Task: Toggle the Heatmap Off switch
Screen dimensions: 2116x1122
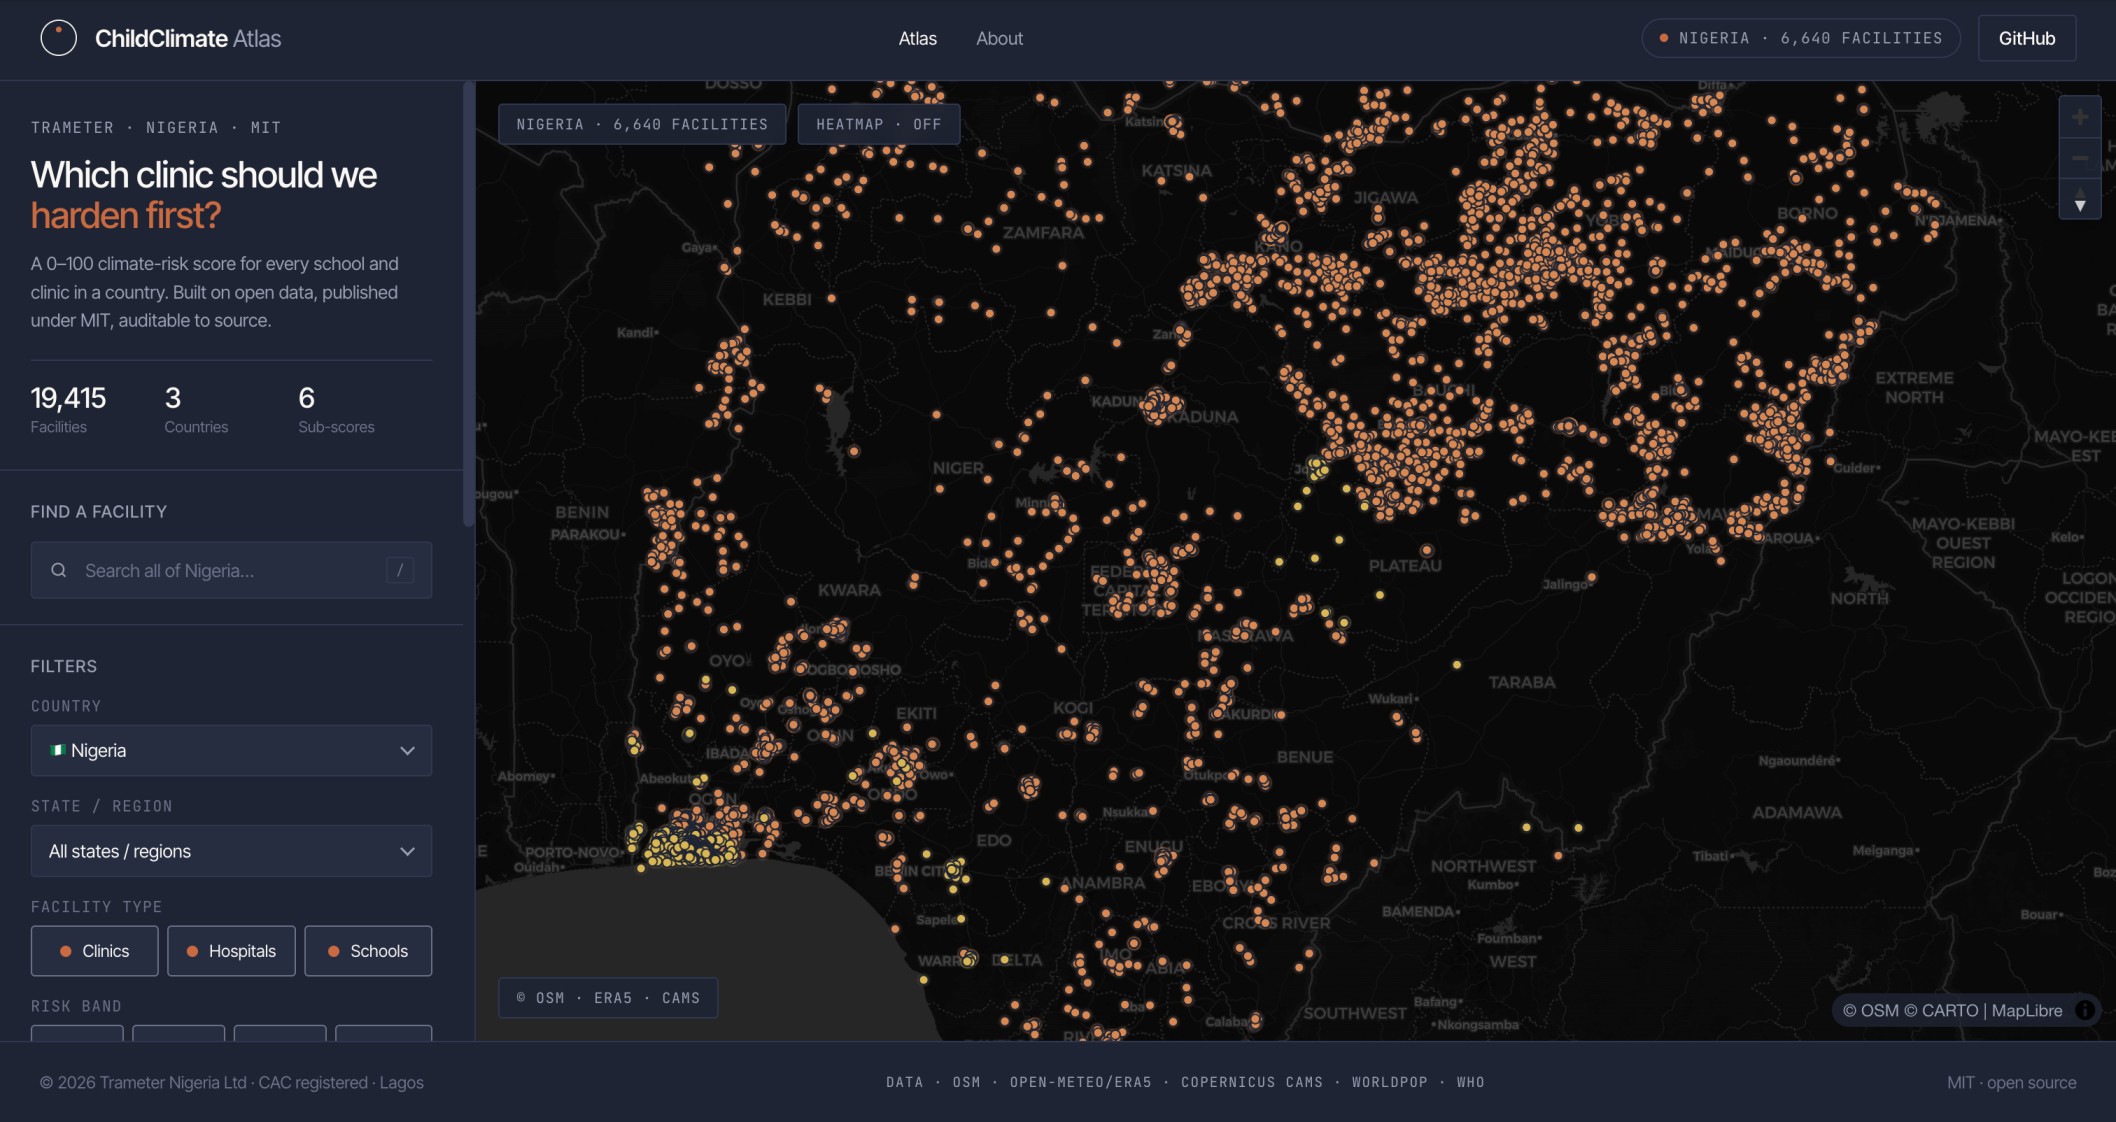Action: [878, 124]
